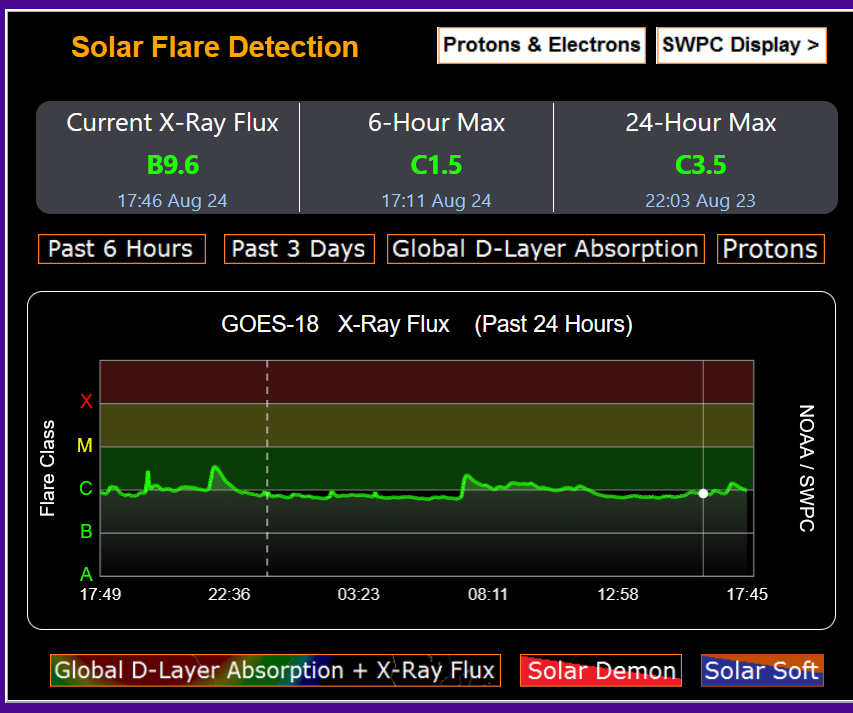Select the Protons chart tab
The height and width of the screenshot is (713, 853).
point(771,249)
